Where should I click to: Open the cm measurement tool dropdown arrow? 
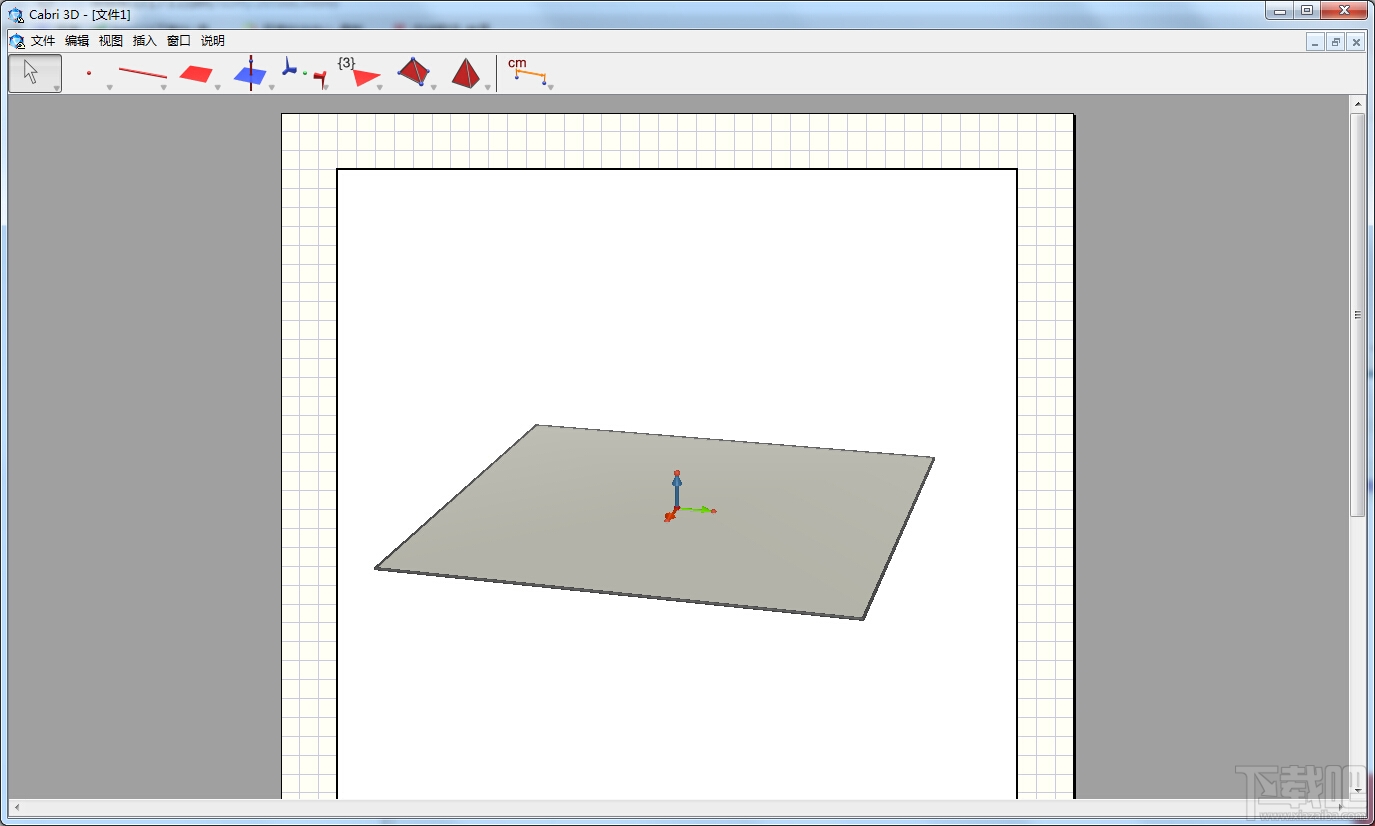point(550,88)
